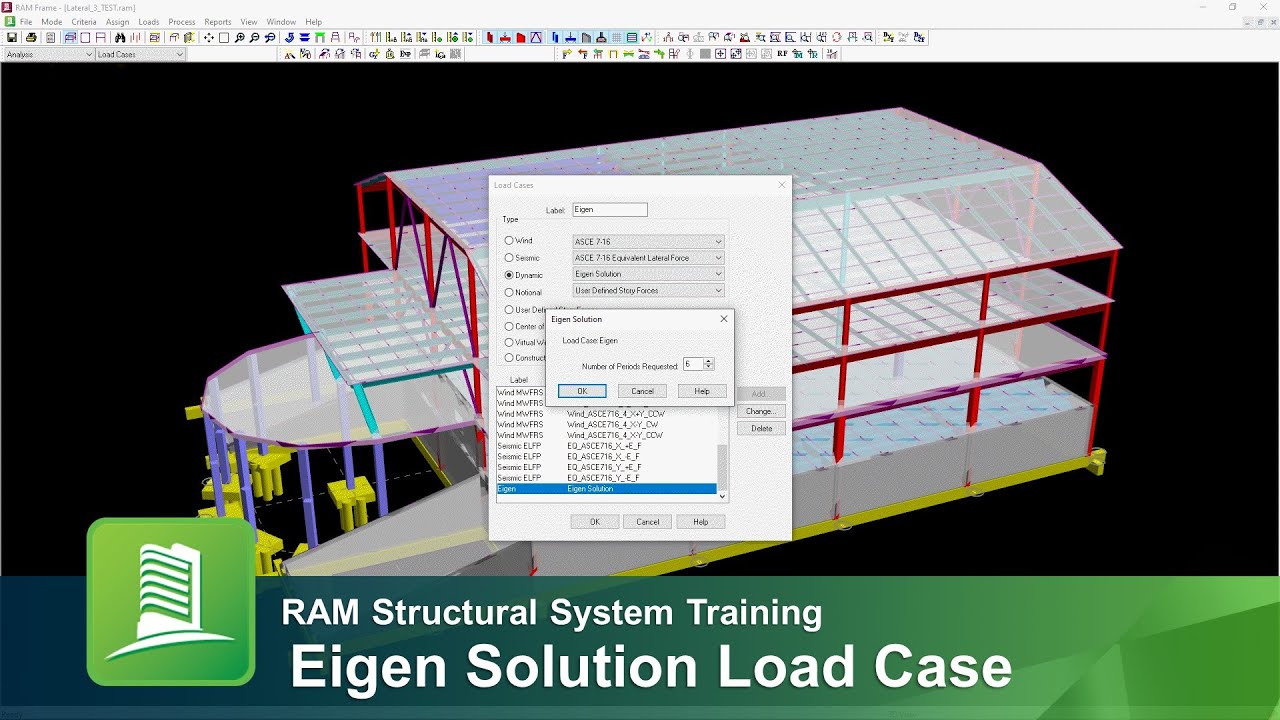Click the blue beam icon in toolbar
1280x720 pixels.
pyautogui.click(x=570, y=37)
